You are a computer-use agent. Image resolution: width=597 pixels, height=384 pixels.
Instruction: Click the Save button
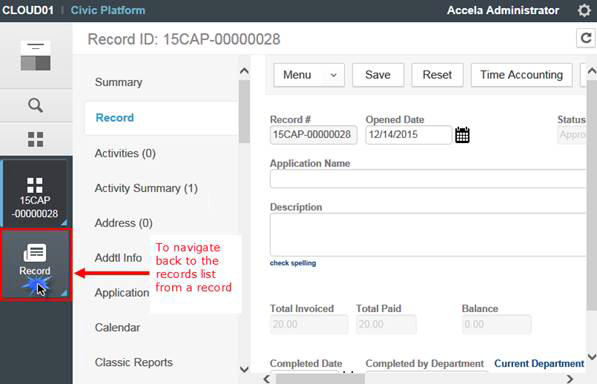click(378, 75)
